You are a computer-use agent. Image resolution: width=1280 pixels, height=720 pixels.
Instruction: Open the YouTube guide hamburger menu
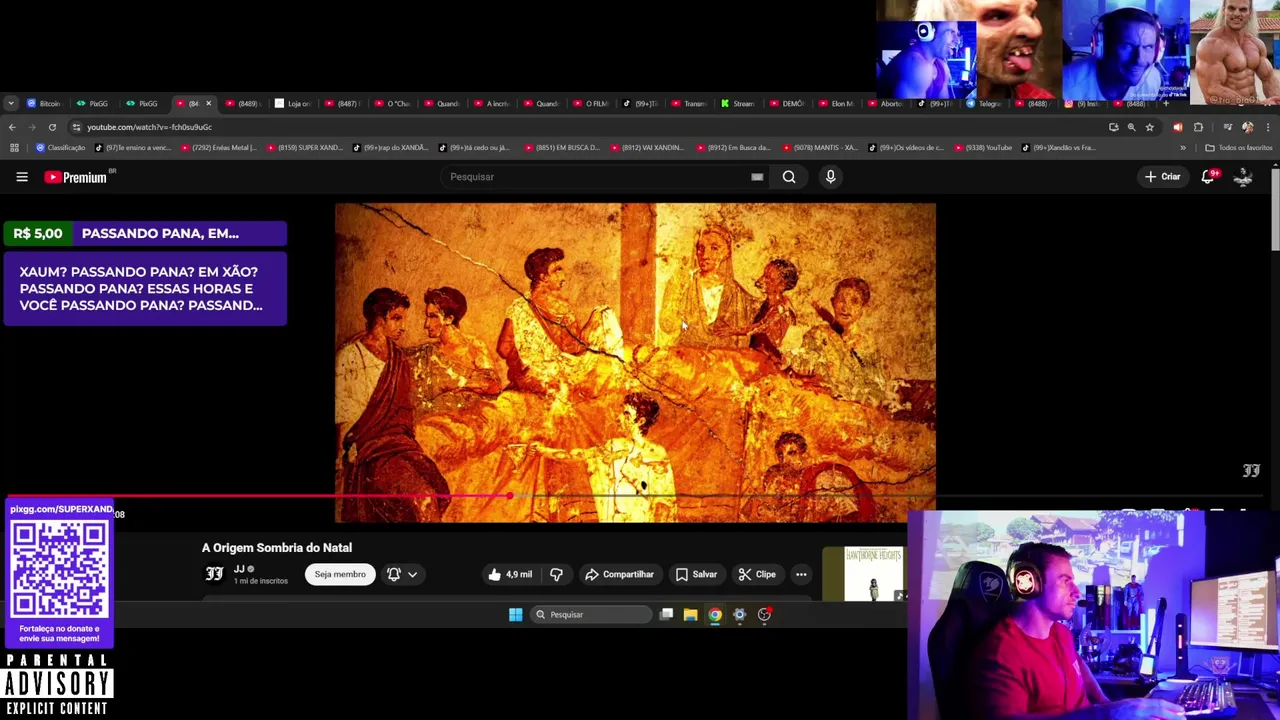[22, 177]
